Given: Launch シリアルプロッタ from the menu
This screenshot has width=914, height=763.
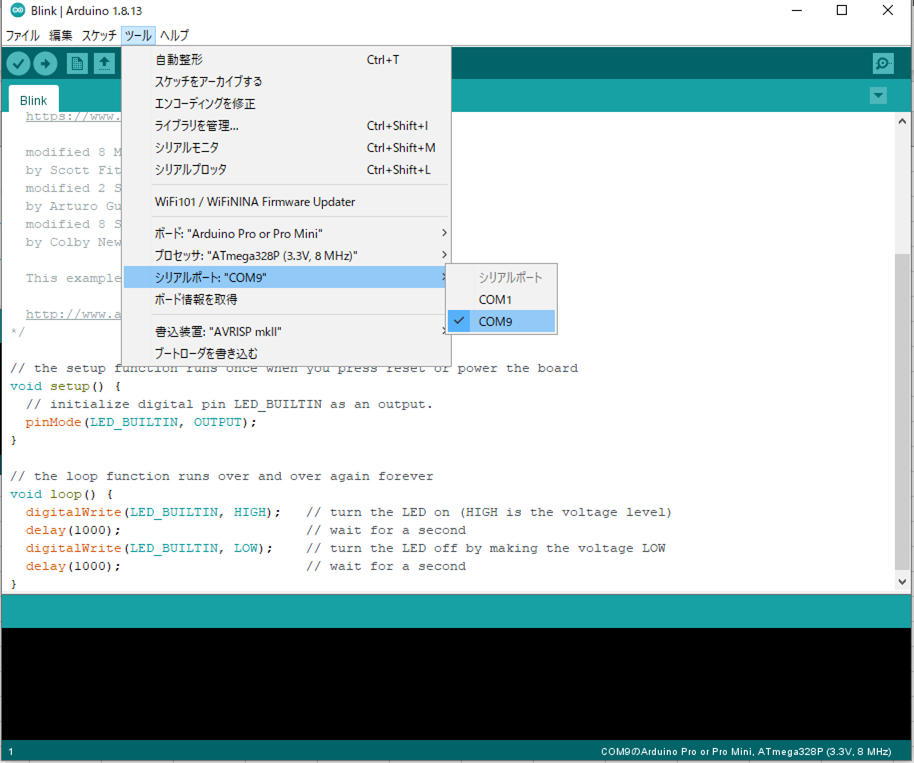Looking at the screenshot, I should (286, 170).
